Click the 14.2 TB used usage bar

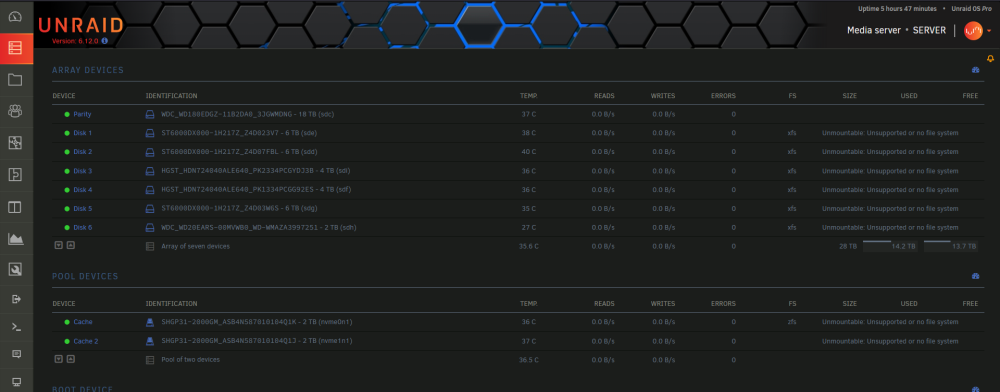(x=890, y=246)
